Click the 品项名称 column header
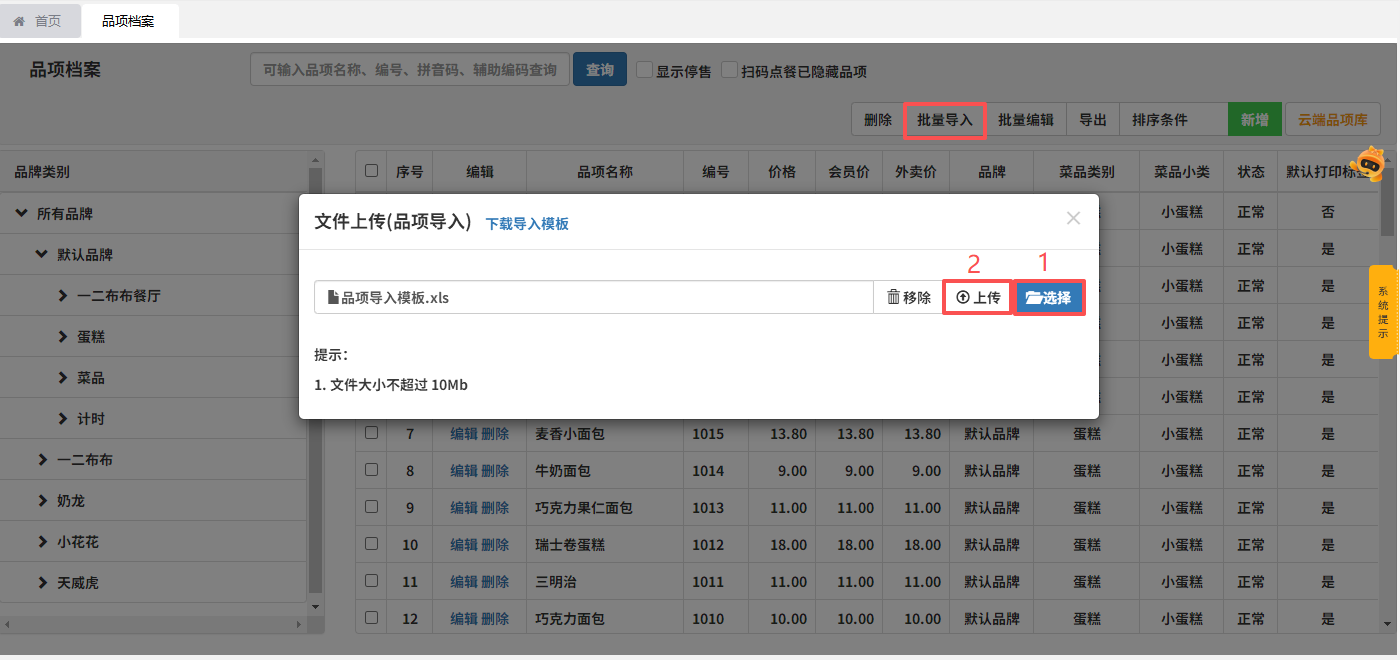 click(605, 171)
